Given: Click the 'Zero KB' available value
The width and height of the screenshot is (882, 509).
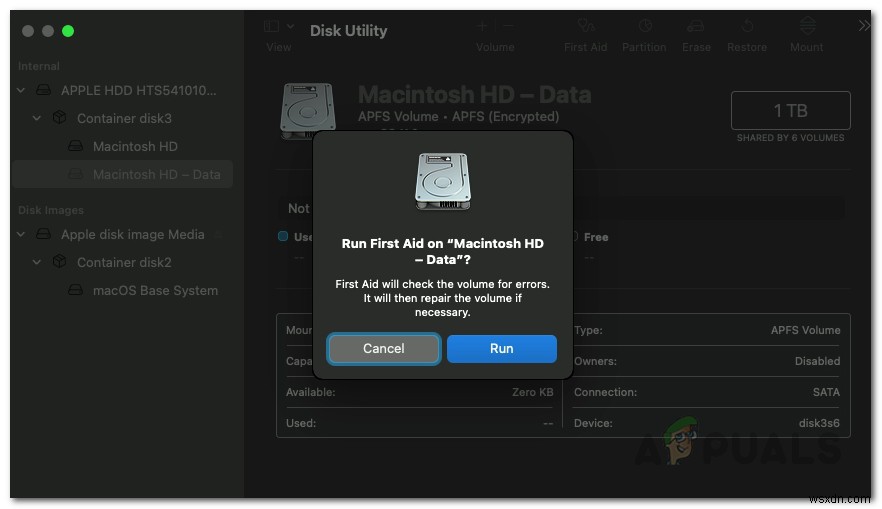Looking at the screenshot, I should (532, 392).
